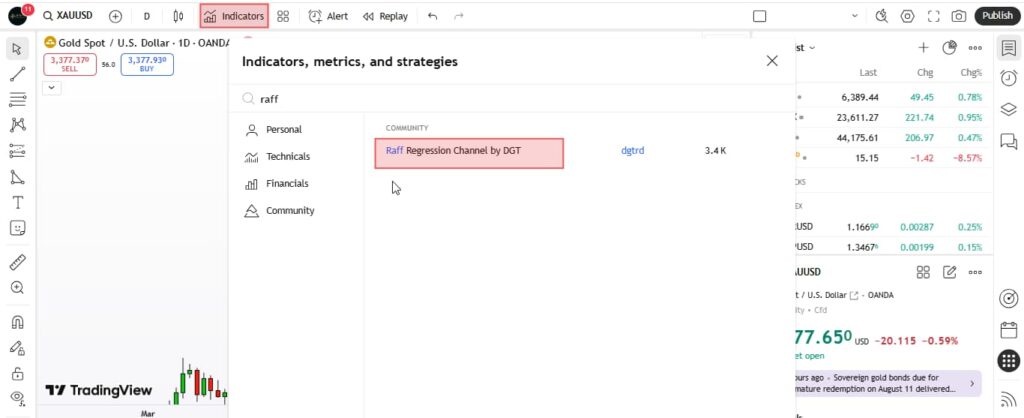The height and width of the screenshot is (418, 1024).
Task: Select the brush and shapes tool
Action: (x=18, y=176)
